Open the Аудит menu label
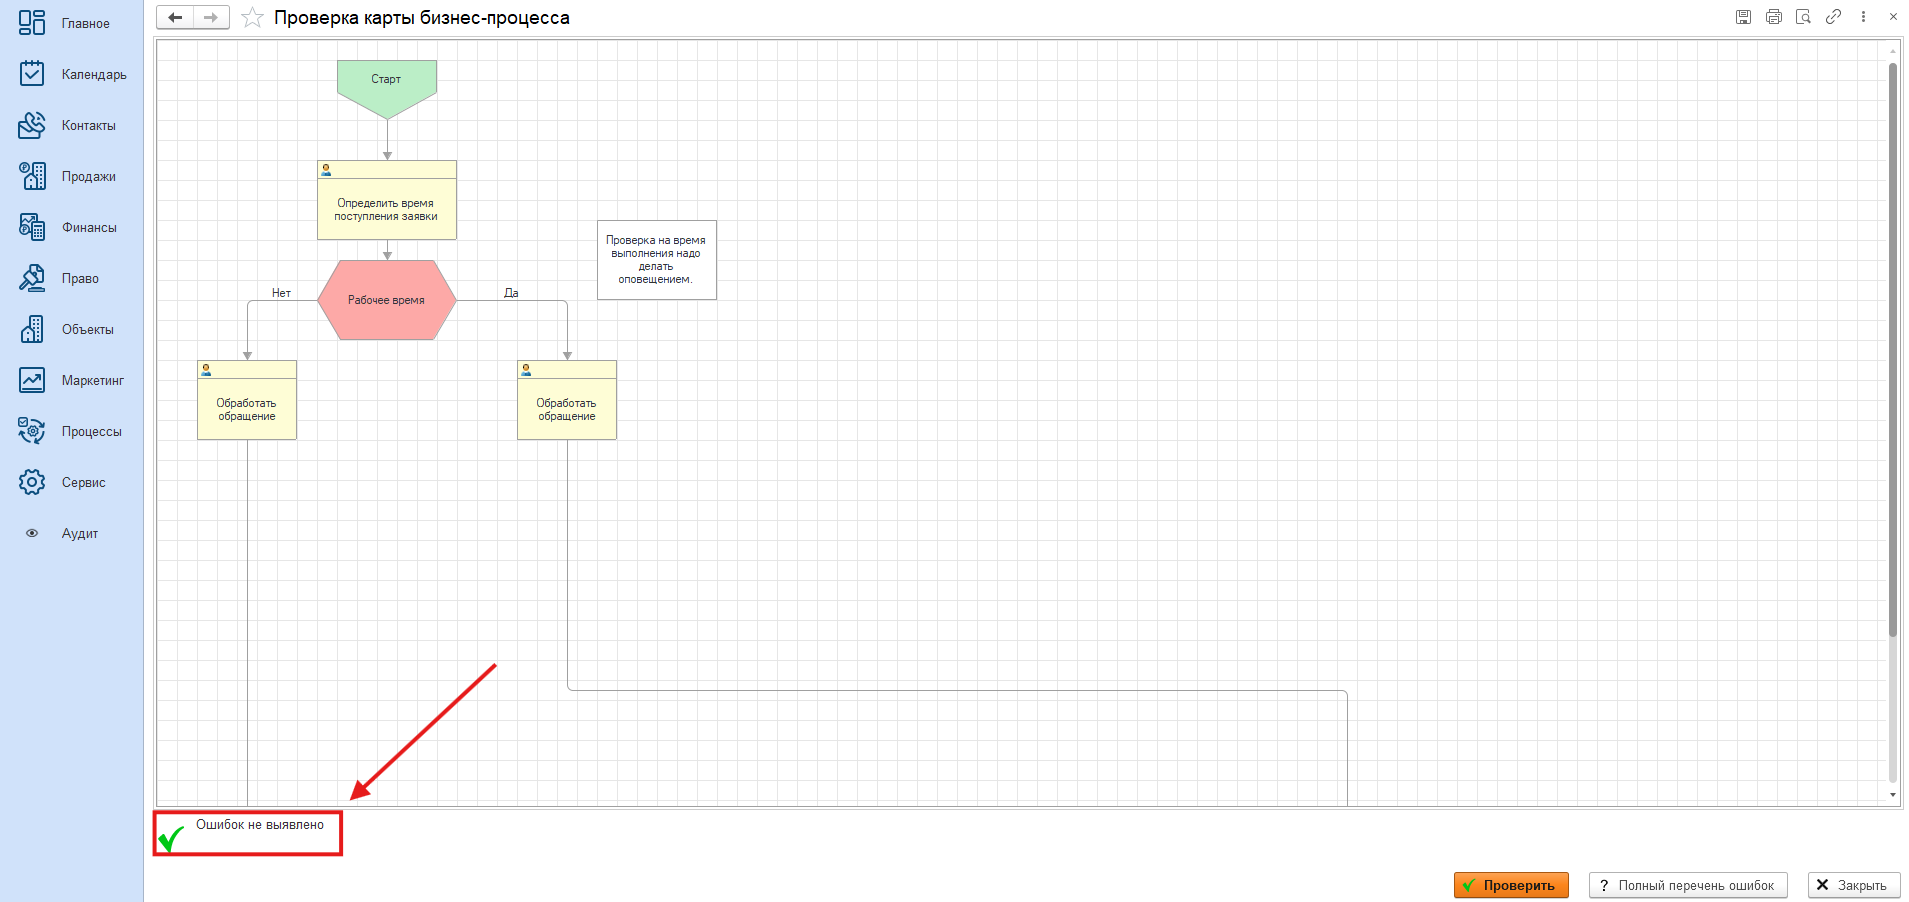 (80, 534)
